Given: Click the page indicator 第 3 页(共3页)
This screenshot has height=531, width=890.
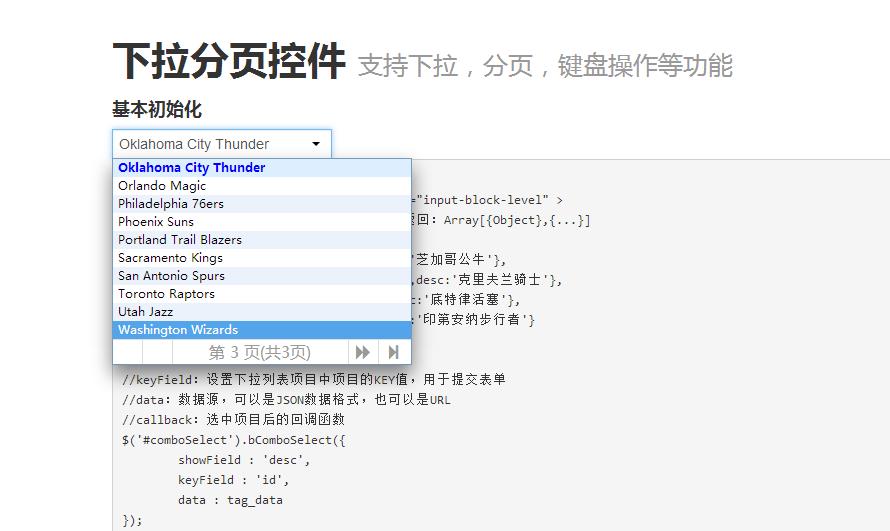Looking at the screenshot, I should 260,352.
